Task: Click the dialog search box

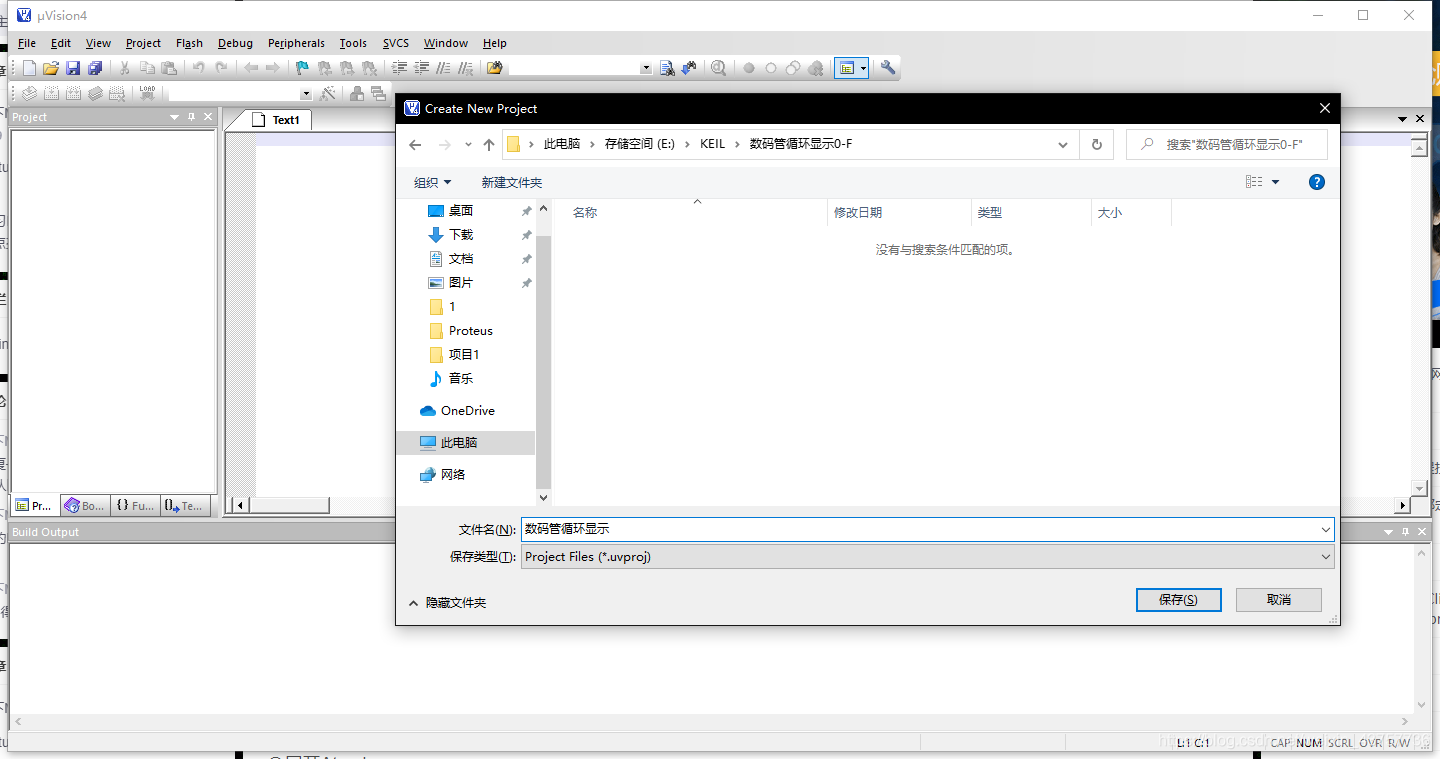Action: tap(1227, 144)
